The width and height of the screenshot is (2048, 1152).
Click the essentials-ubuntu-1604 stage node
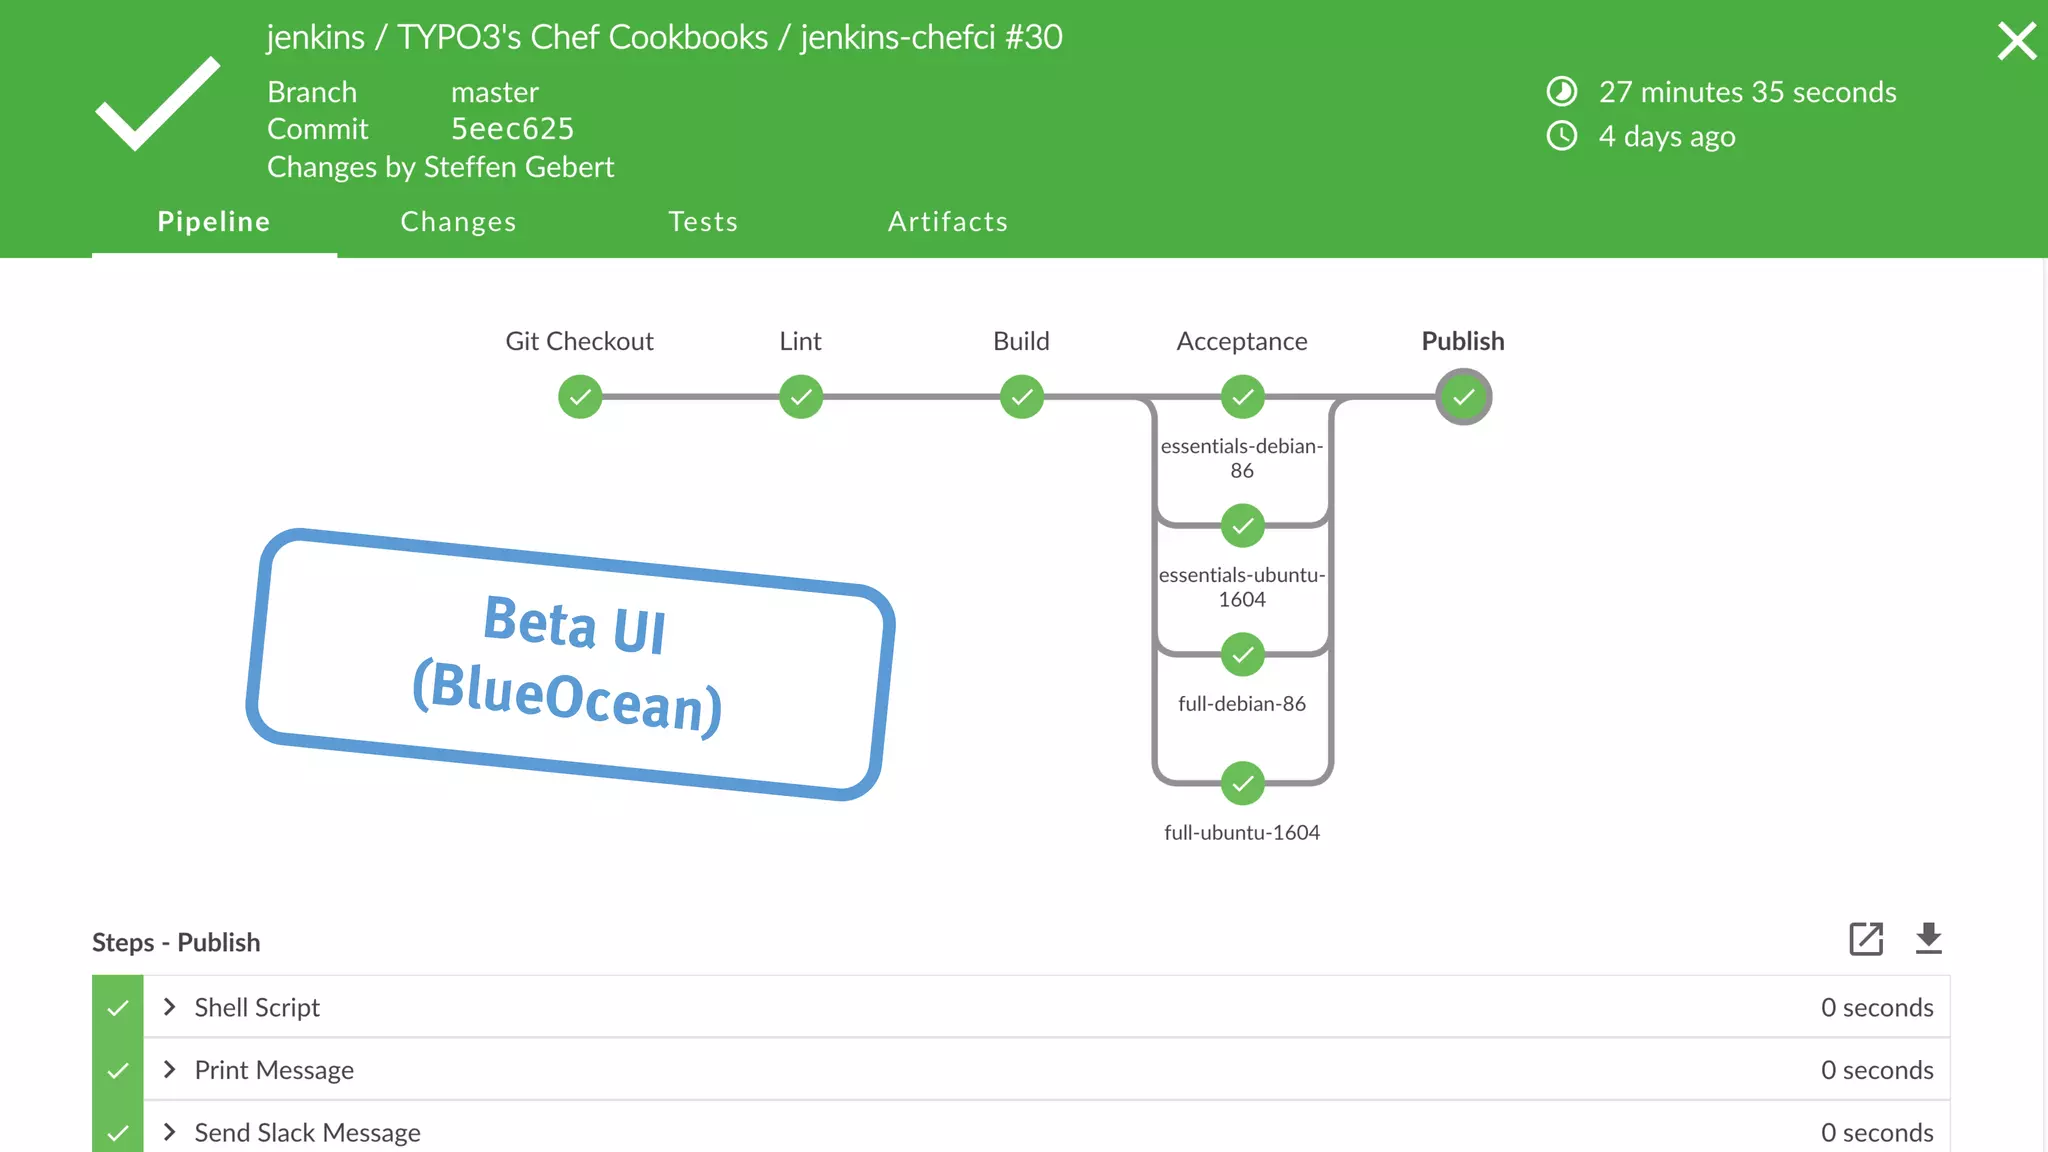(x=1242, y=526)
